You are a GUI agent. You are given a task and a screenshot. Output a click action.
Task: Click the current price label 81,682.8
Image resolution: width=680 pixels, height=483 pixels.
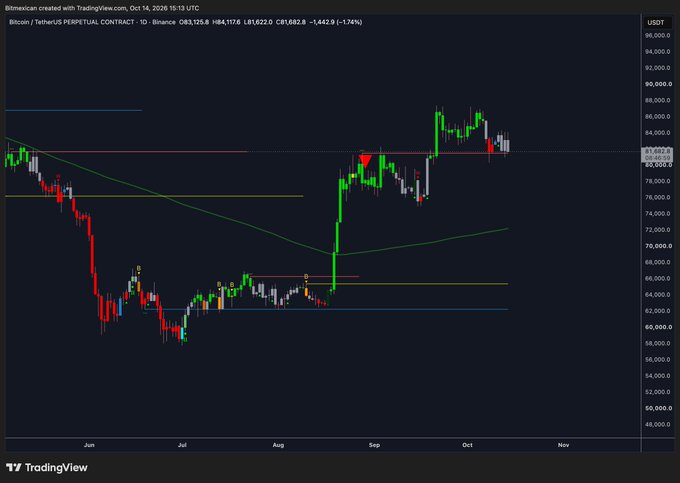[x=657, y=151]
